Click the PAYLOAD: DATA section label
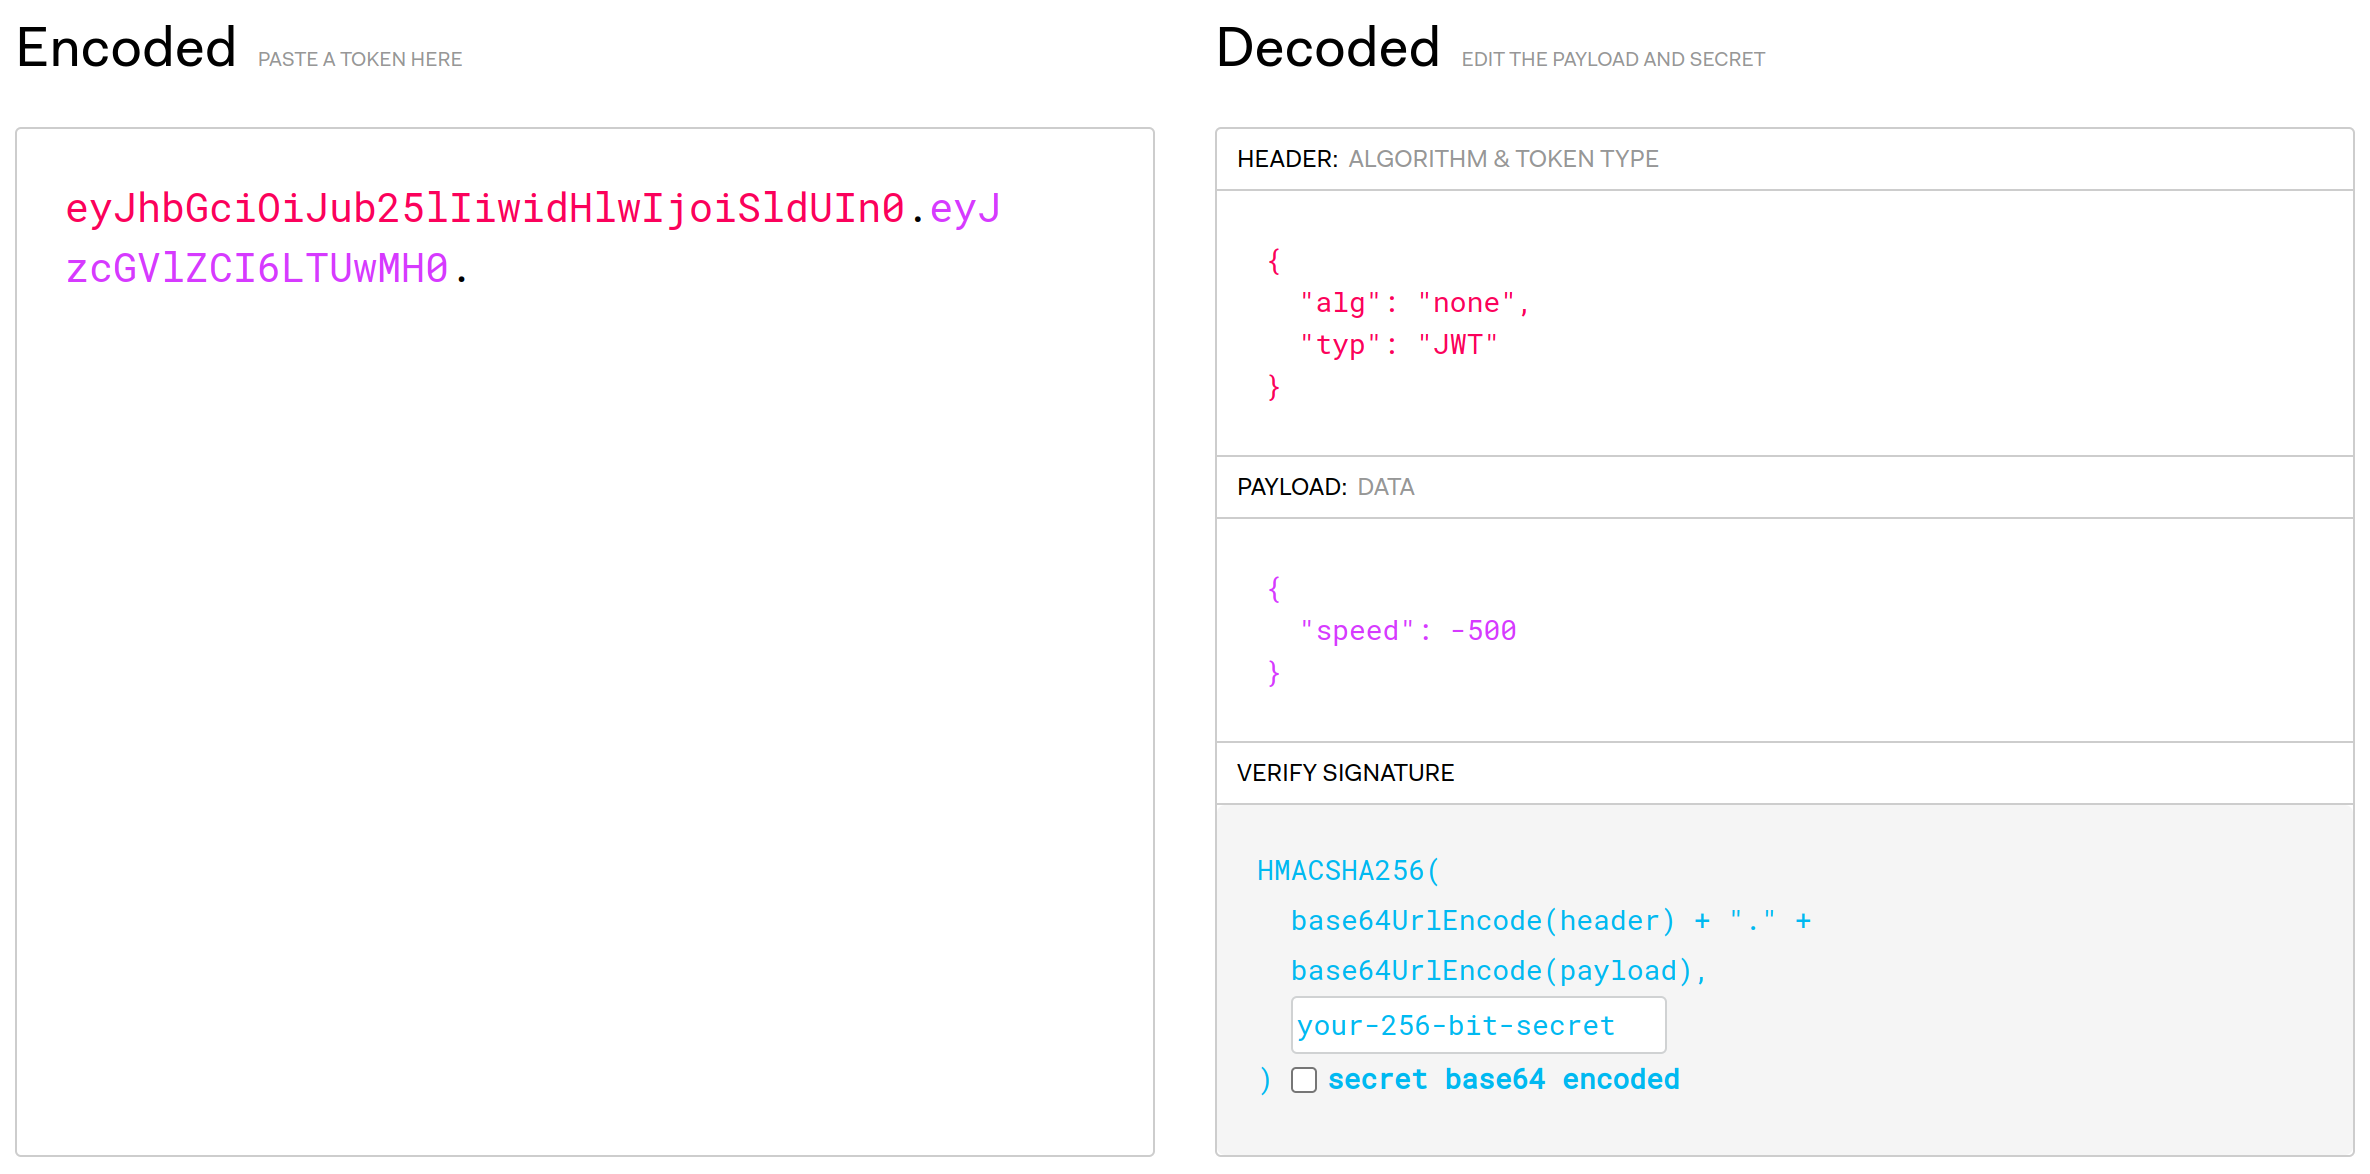The width and height of the screenshot is (2370, 1174). [1325, 487]
